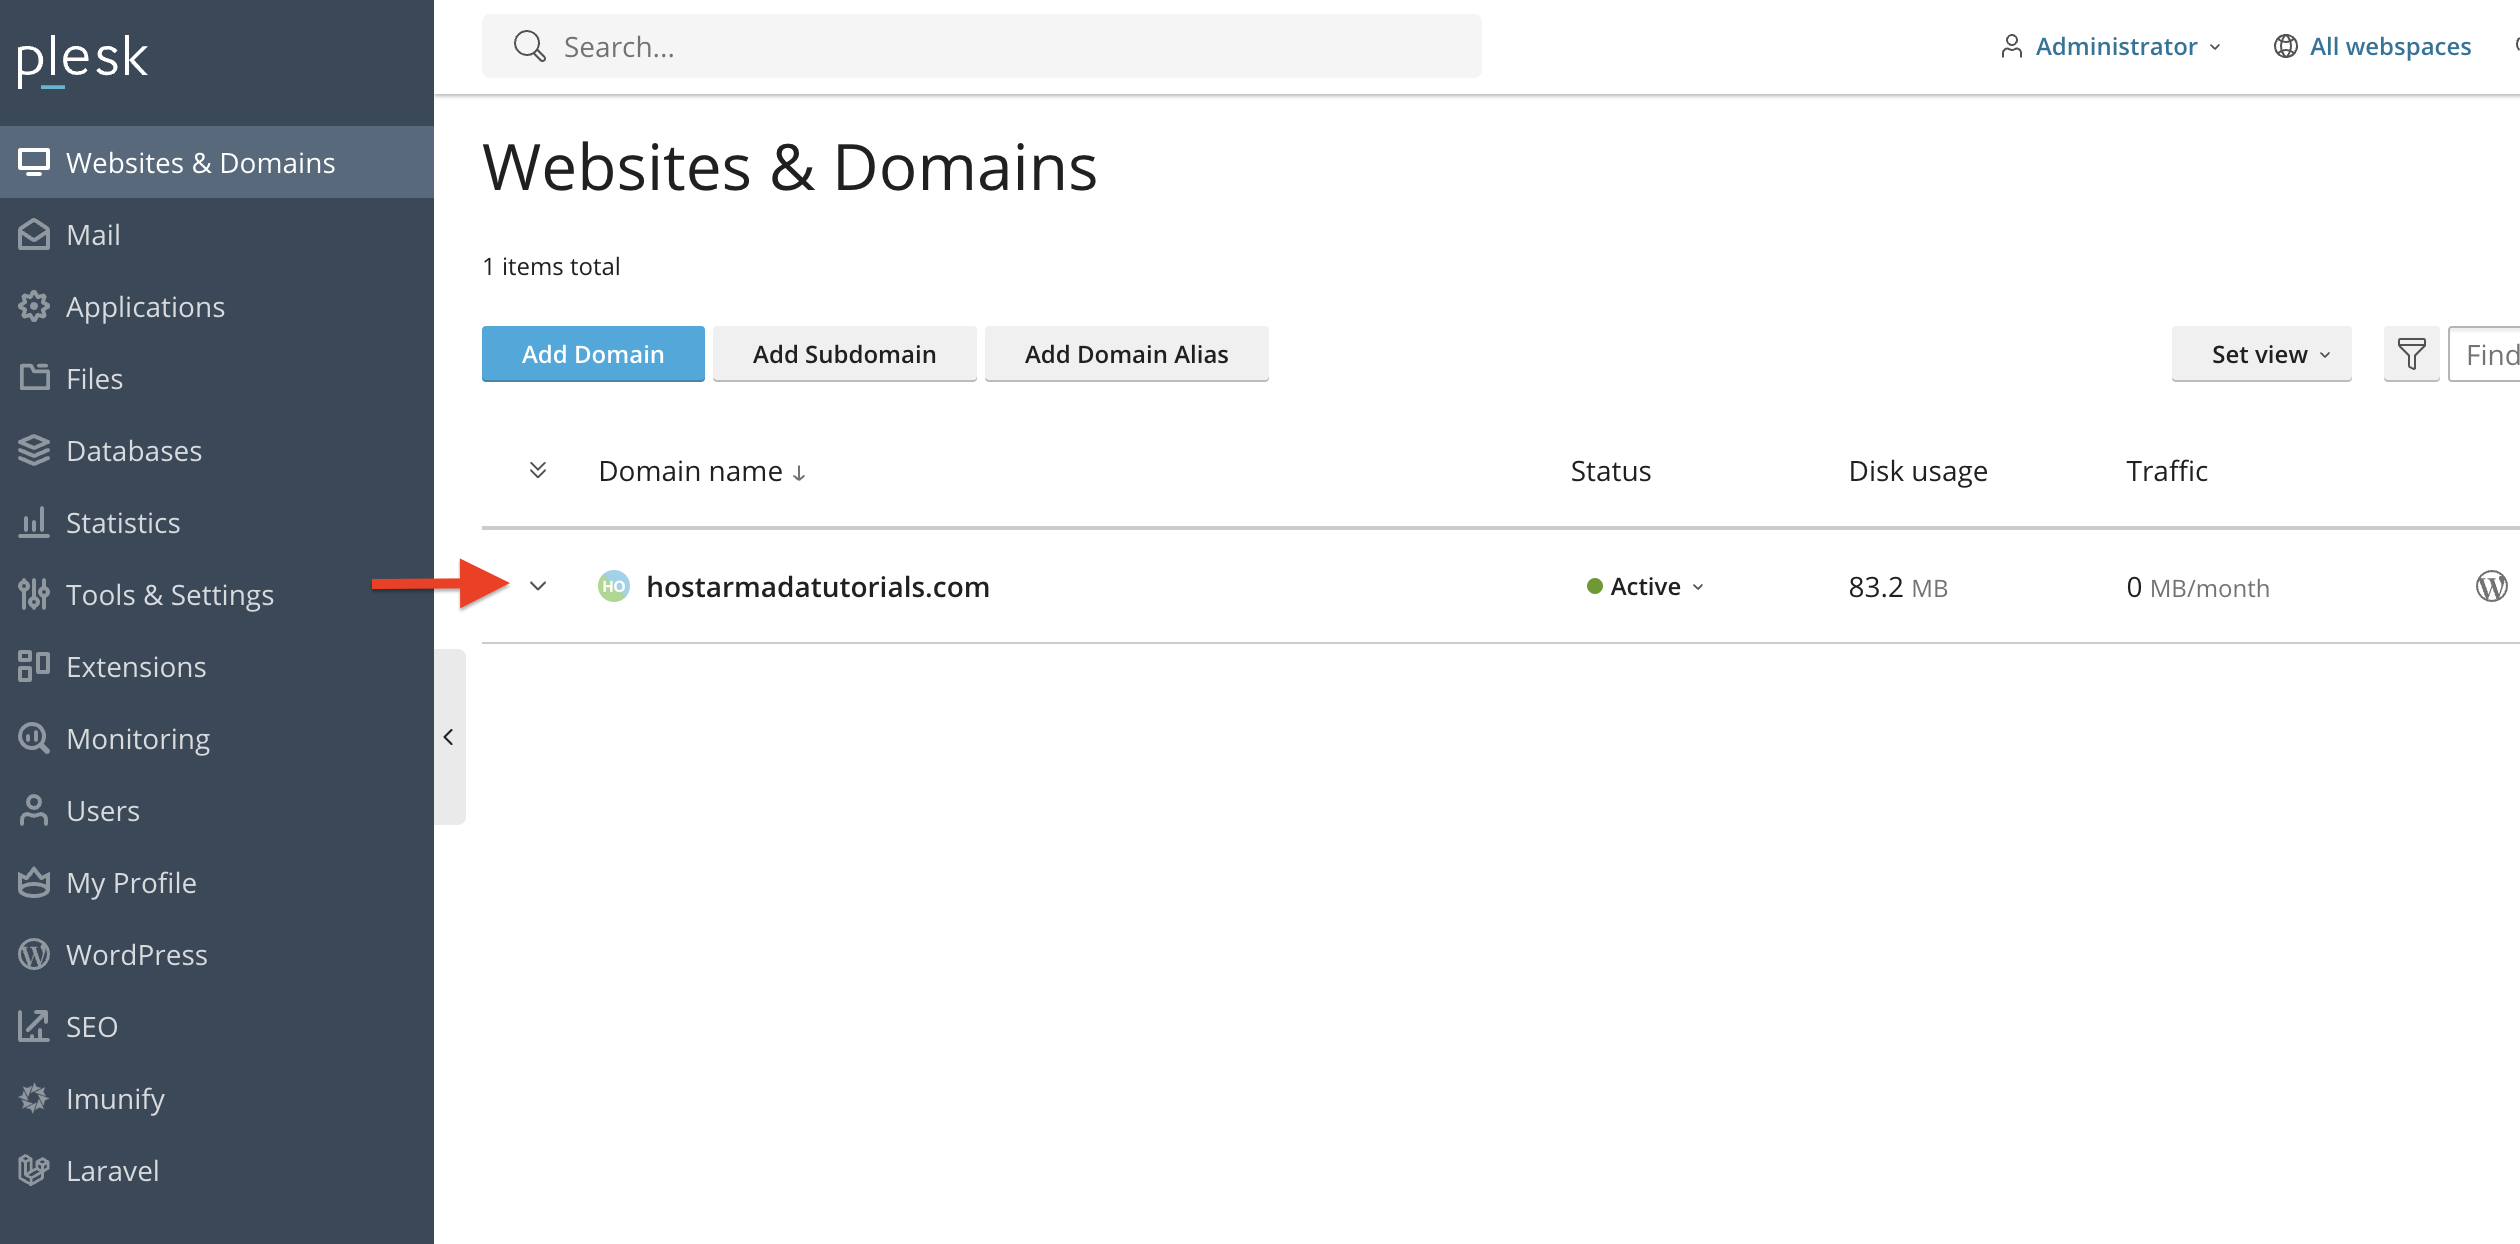Select the WordPress sidebar icon
2520x1244 pixels.
point(34,954)
